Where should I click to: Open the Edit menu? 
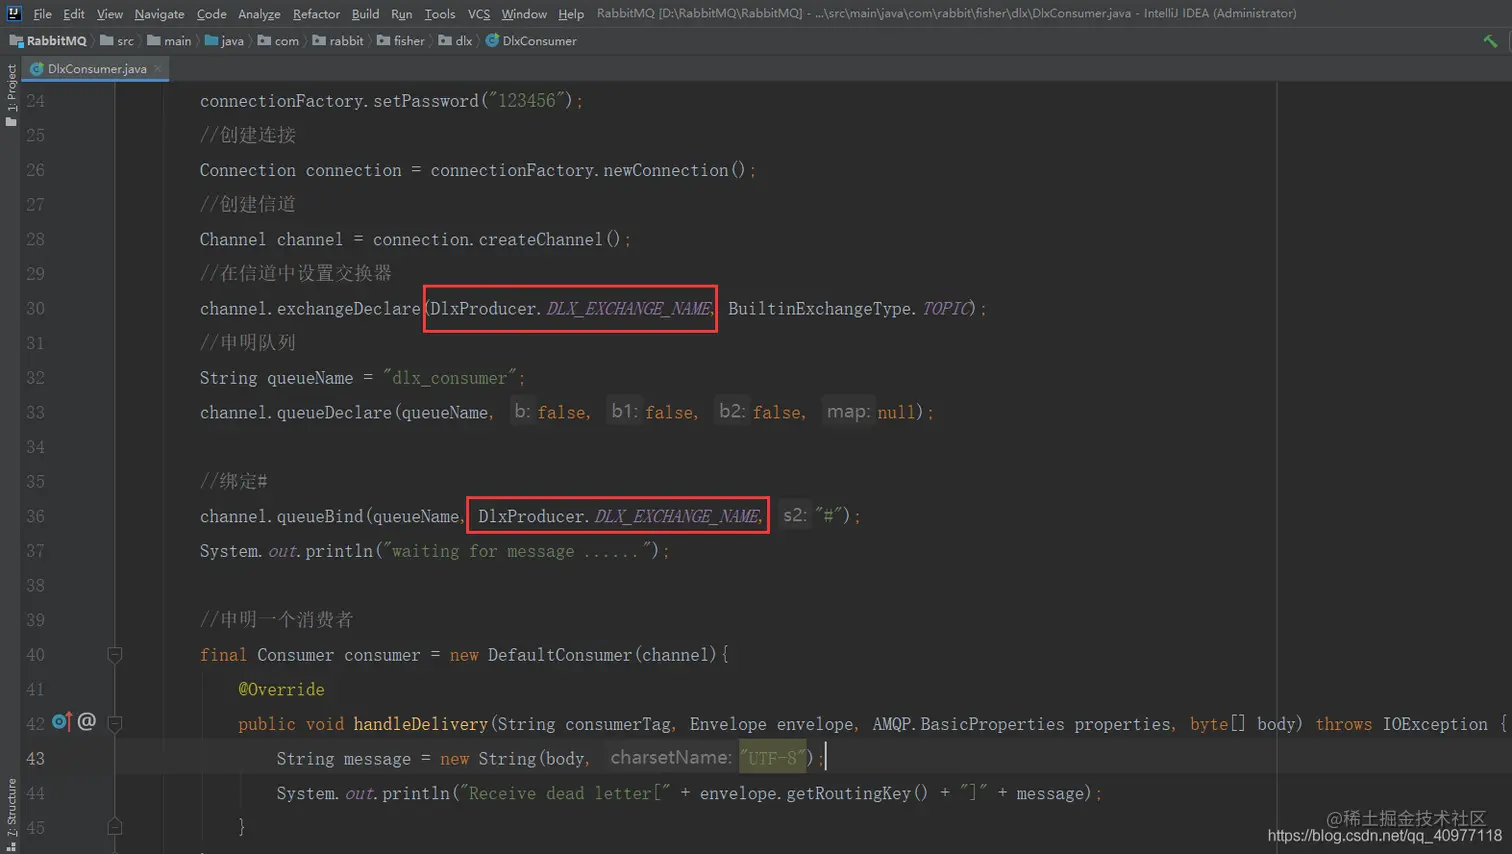[74, 14]
